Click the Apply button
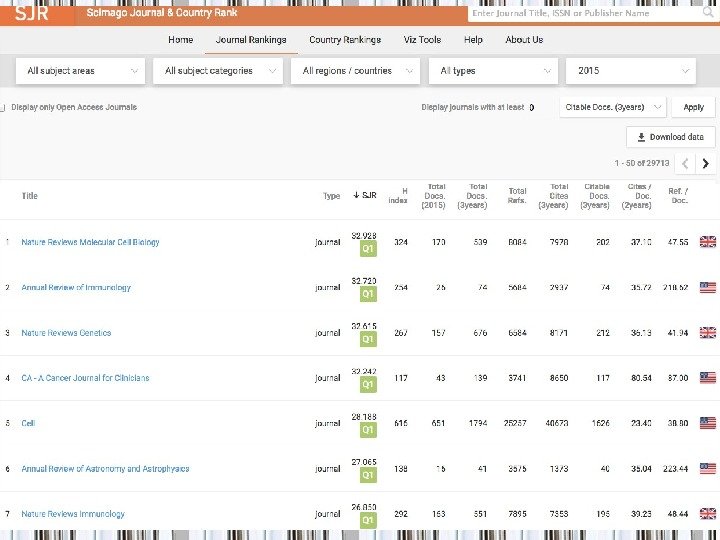Viewport: 720px width, 540px height. point(693,107)
